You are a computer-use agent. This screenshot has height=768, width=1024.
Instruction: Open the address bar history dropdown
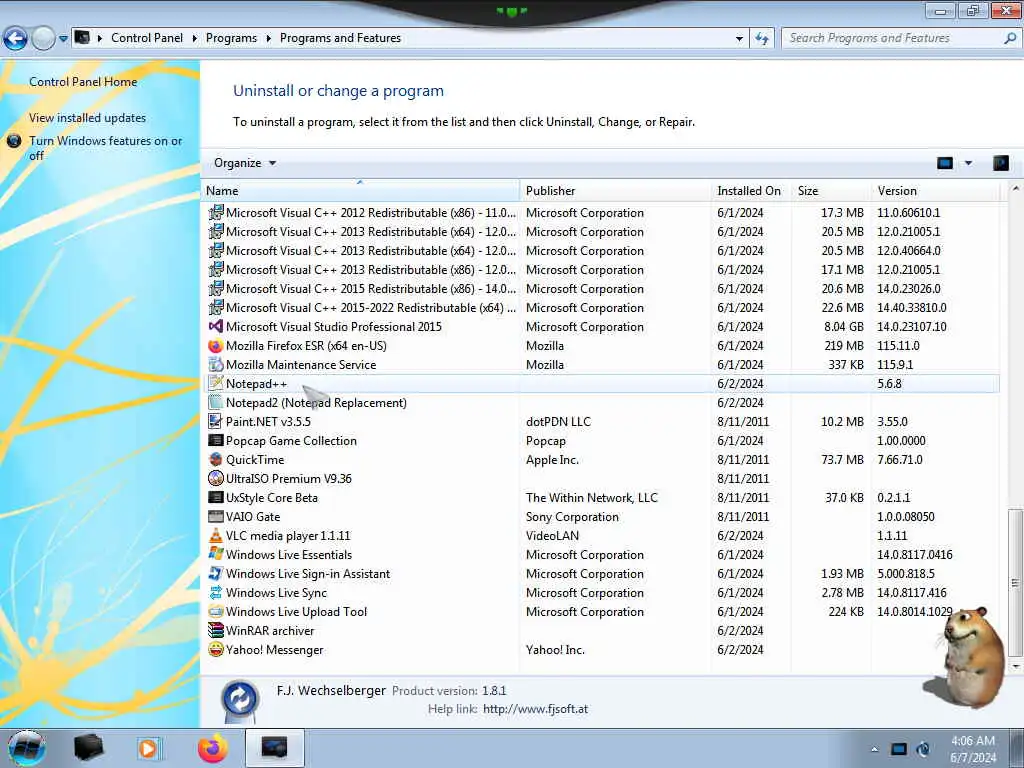(x=739, y=39)
